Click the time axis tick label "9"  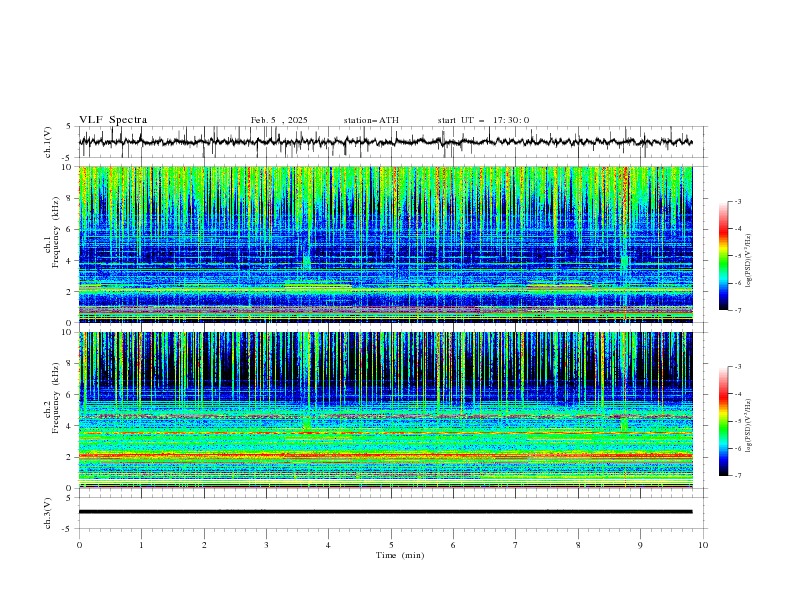tap(640, 545)
